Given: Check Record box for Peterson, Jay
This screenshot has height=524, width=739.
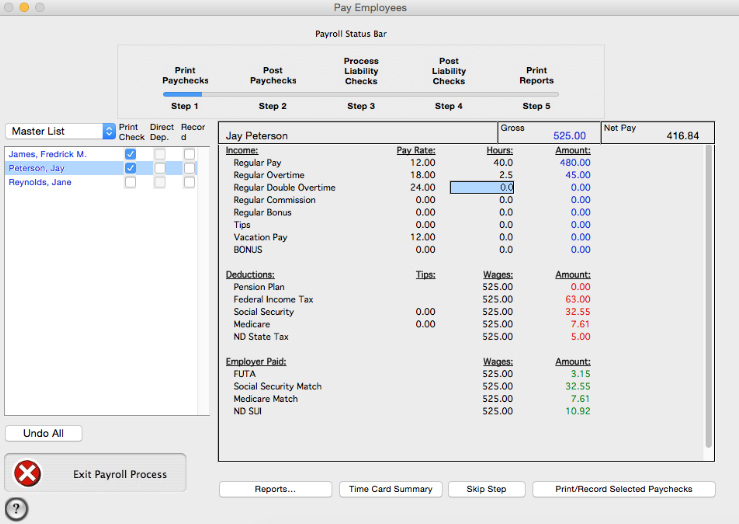Looking at the screenshot, I should (189, 168).
